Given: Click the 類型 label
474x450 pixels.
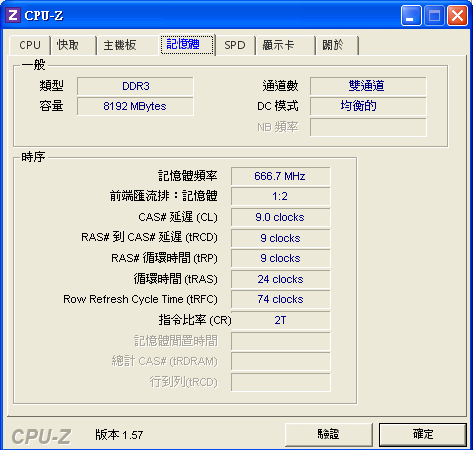Looking at the screenshot, I should [51, 86].
